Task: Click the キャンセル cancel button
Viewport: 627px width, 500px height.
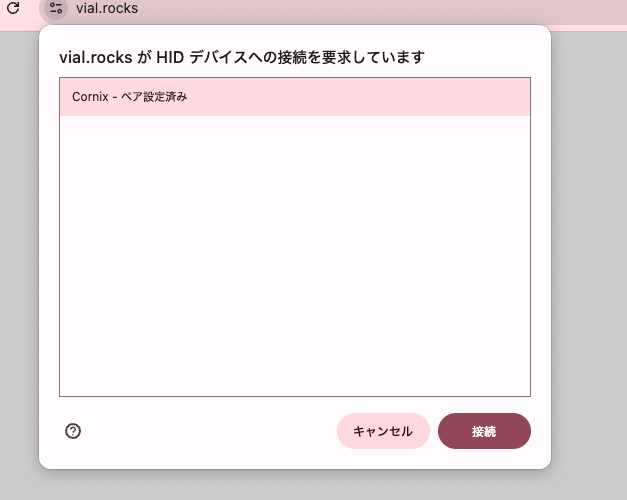Action: pyautogui.click(x=383, y=431)
